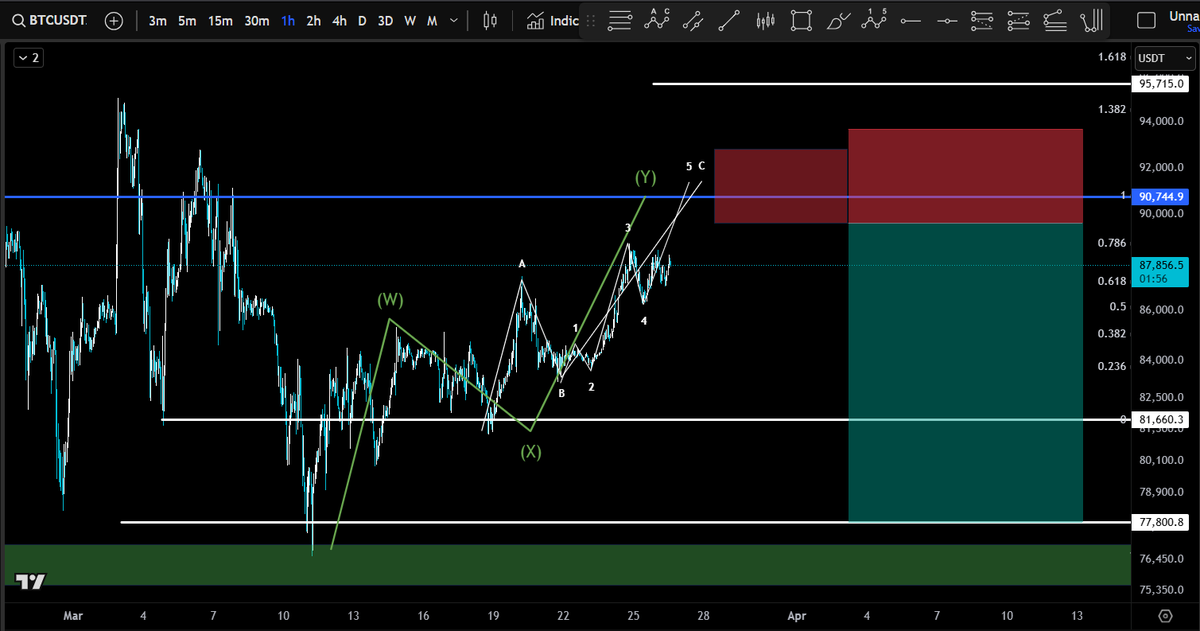
Task: Select the Fib channel tool
Action: coord(1018,19)
